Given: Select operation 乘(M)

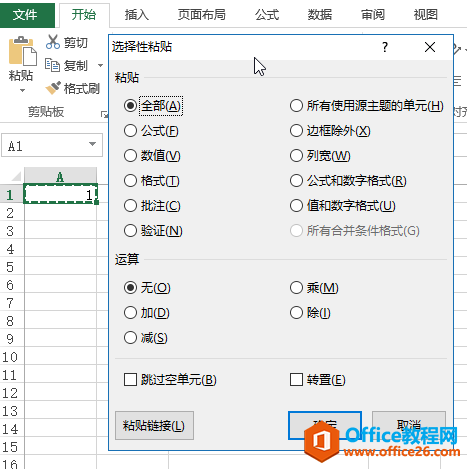Looking at the screenshot, I should (314, 287).
